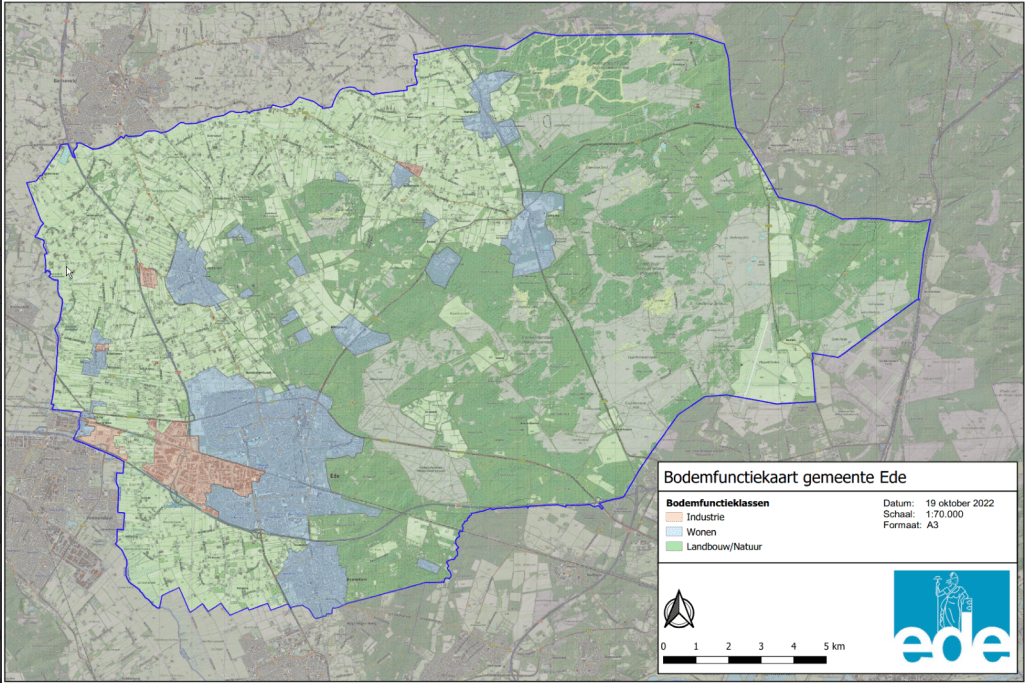
Task: Click the Wonen legend color swatch
Action: click(x=675, y=532)
